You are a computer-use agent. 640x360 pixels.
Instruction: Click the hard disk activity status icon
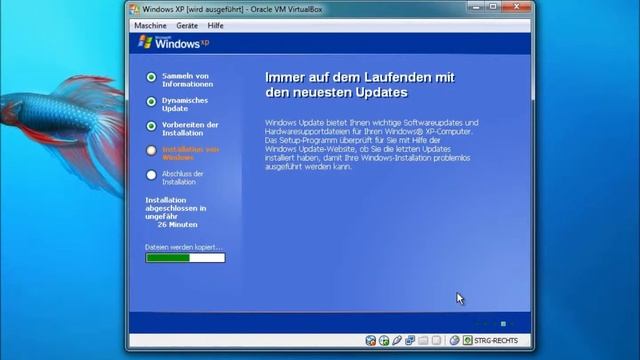pyautogui.click(x=370, y=340)
